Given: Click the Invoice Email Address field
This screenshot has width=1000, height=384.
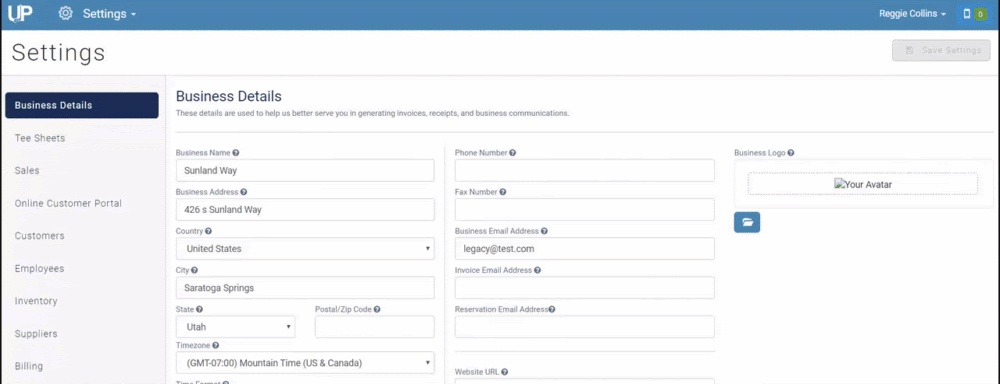Looking at the screenshot, I should 585,288.
